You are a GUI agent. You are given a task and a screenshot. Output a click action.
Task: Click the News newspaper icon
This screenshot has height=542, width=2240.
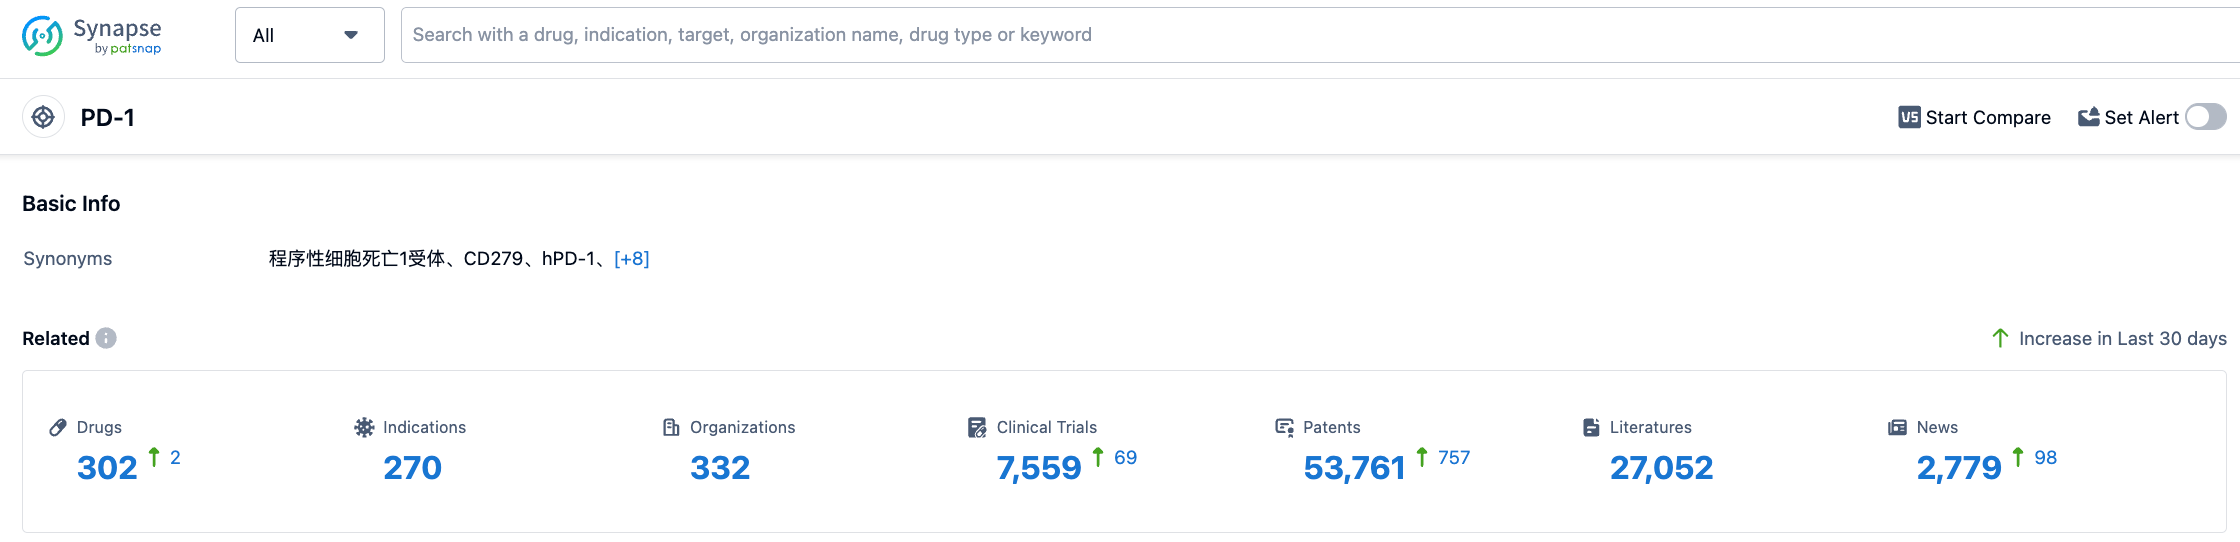(1897, 428)
